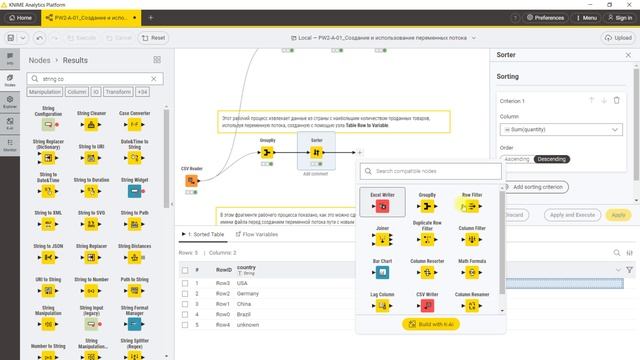Image resolution: width=640 pixels, height=360 pixels.
Task: Filter results by the Manipulation tag
Action: click(x=45, y=92)
